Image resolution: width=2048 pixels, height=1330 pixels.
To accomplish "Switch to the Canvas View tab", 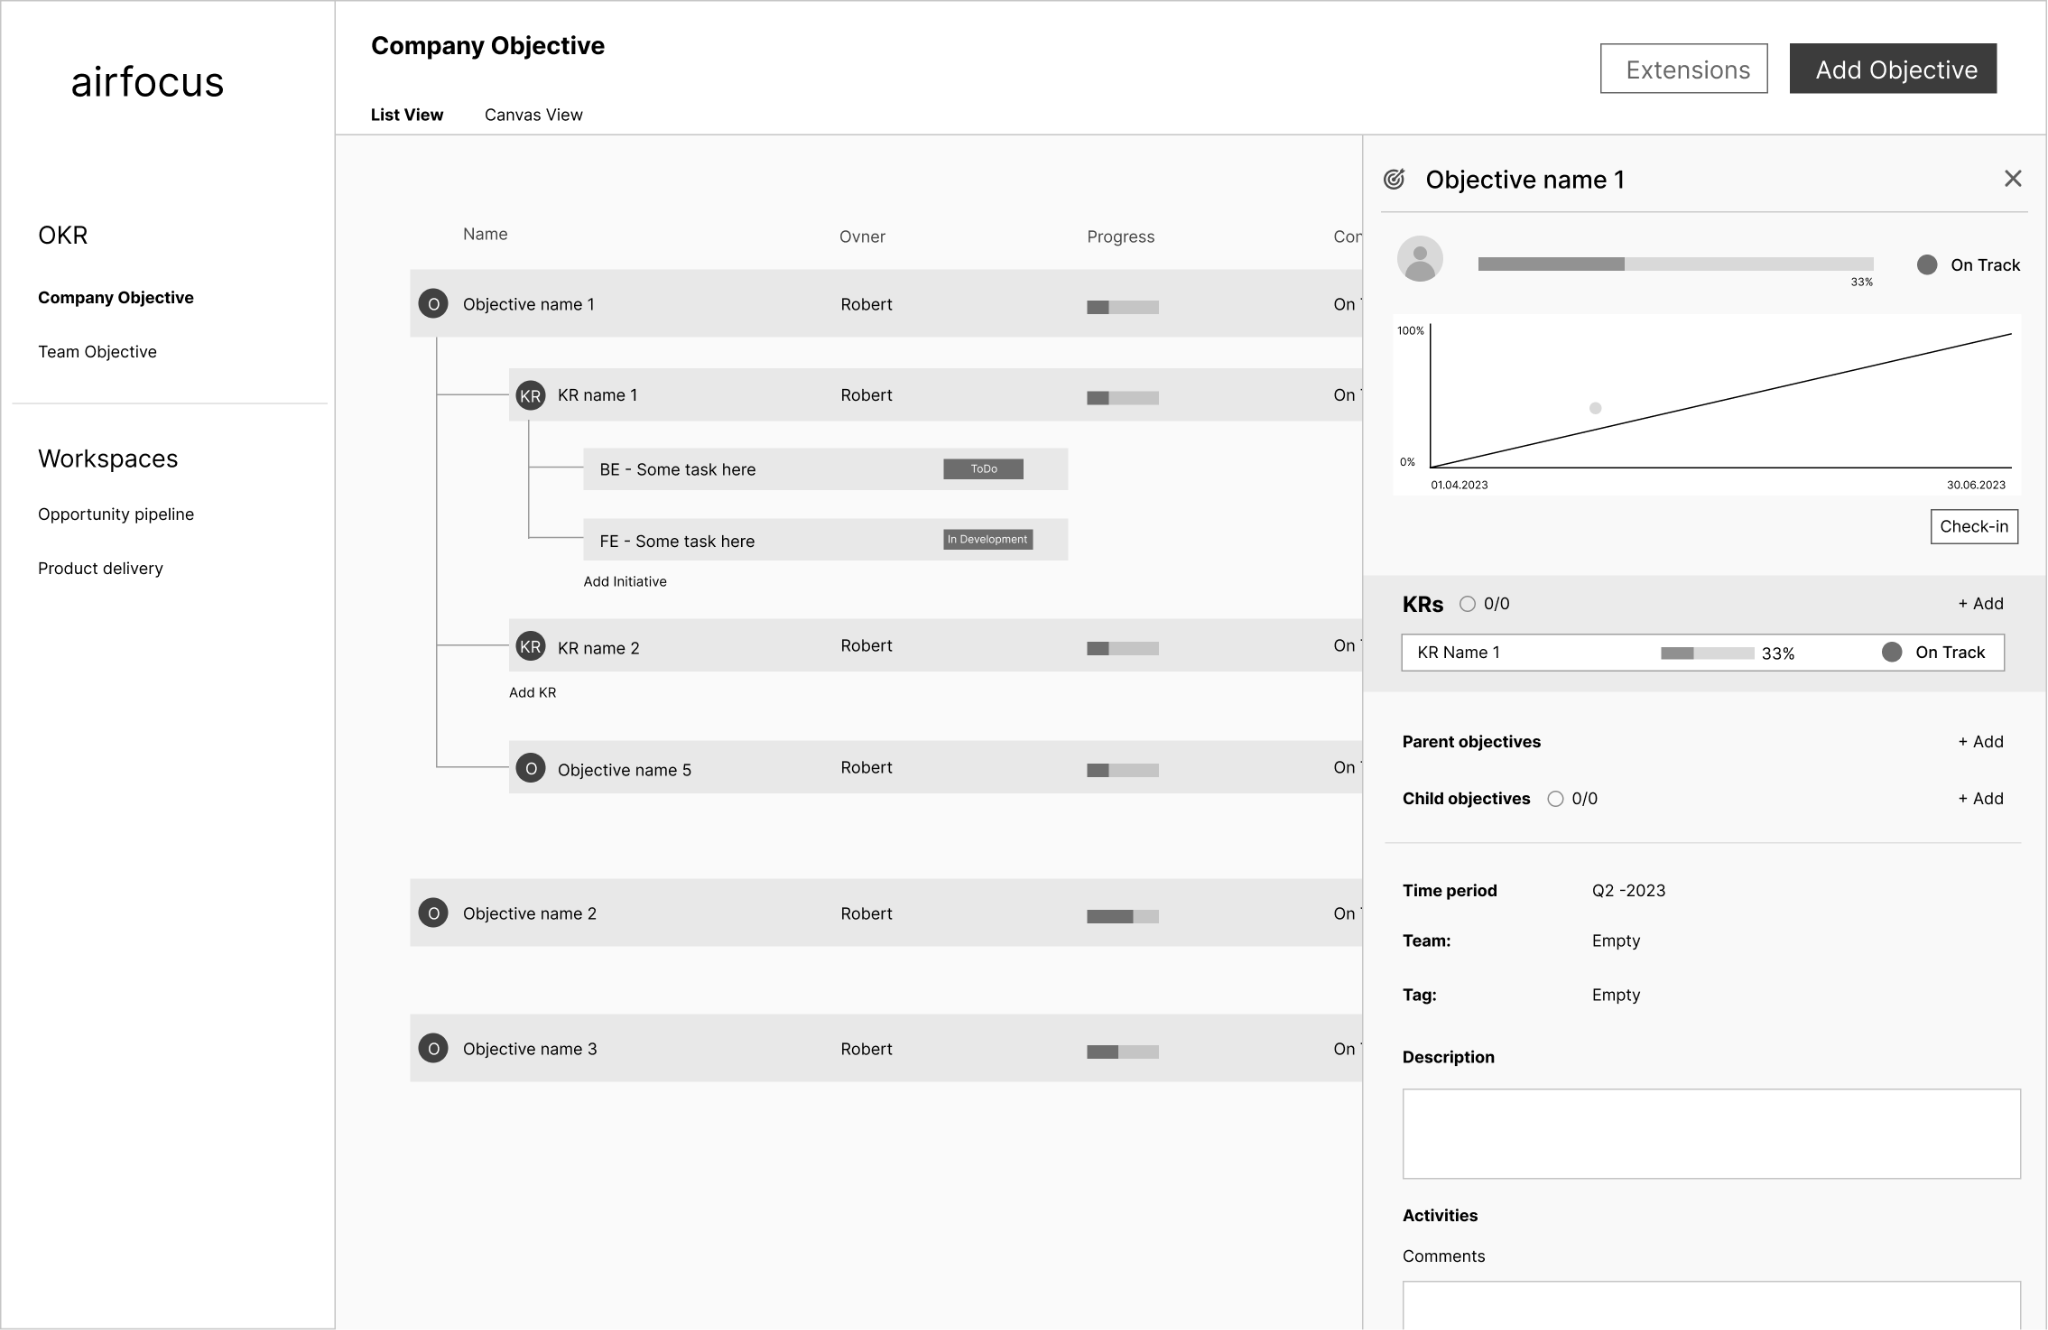I will click(533, 115).
